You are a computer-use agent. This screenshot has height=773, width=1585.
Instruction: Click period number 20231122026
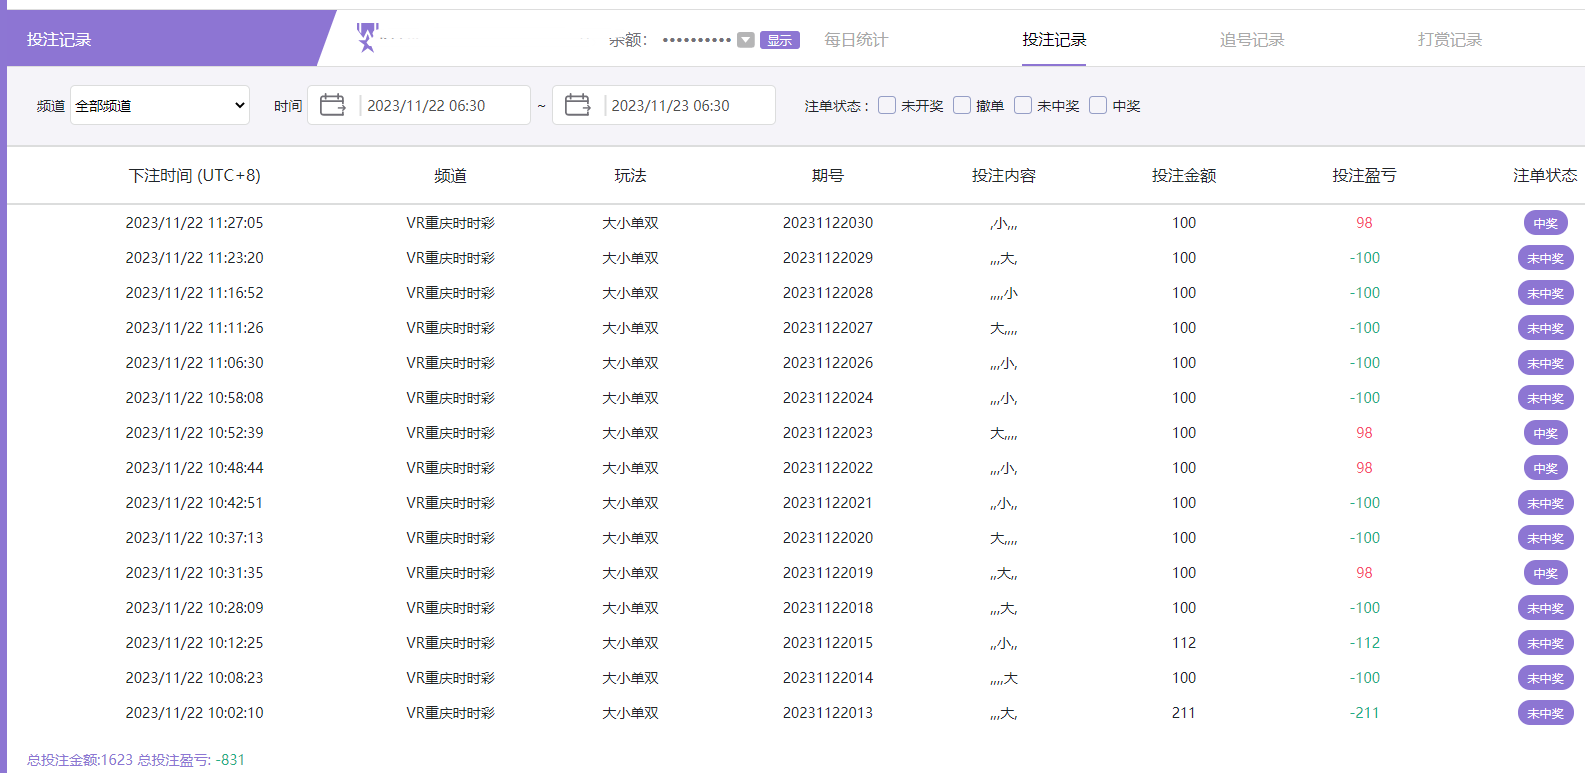828,363
